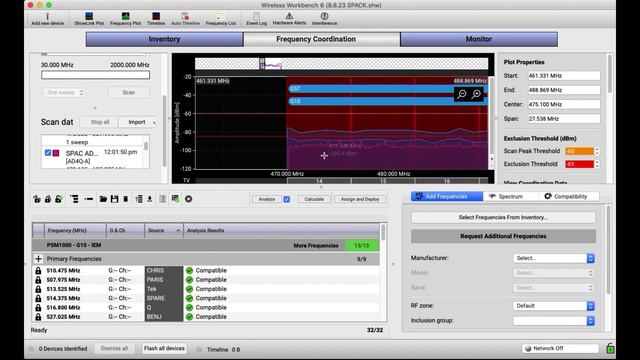This screenshot has width=640, height=360.
Task: Click the padlock icon at bottom right
Action: click(610, 349)
